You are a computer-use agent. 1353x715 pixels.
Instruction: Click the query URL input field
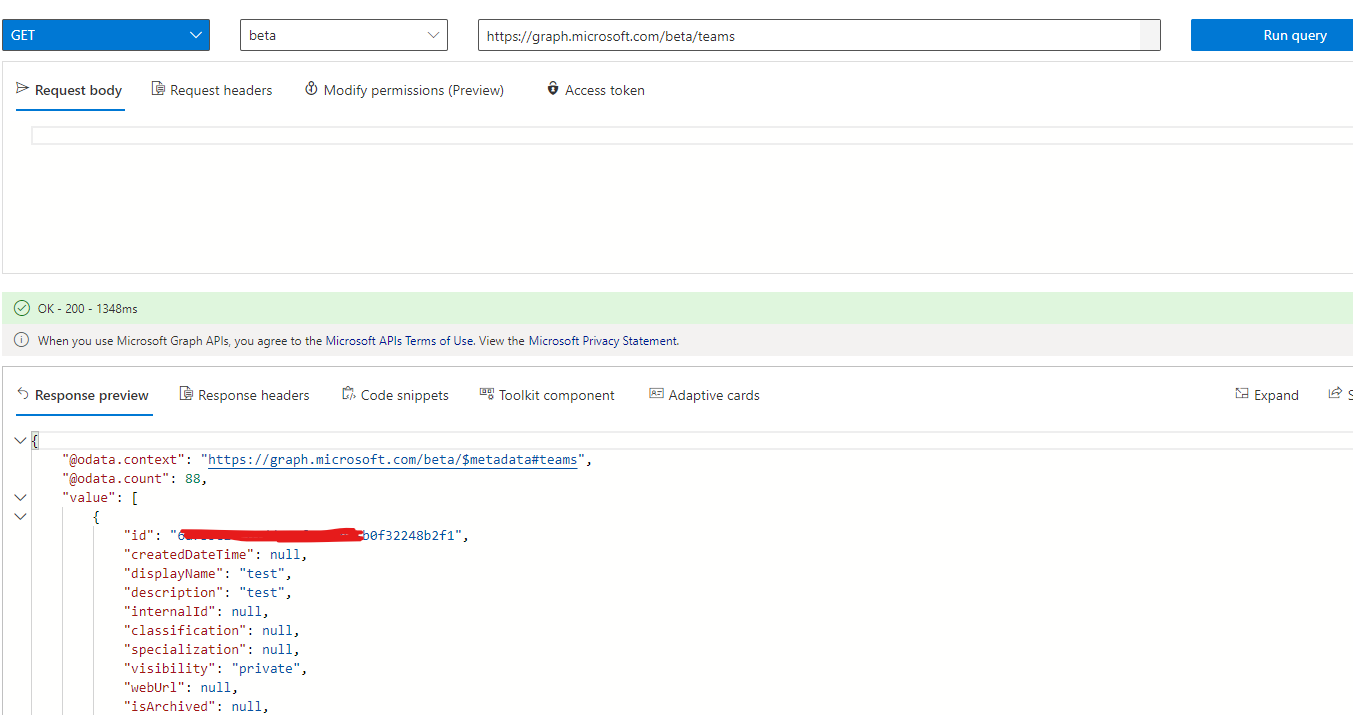pos(819,35)
